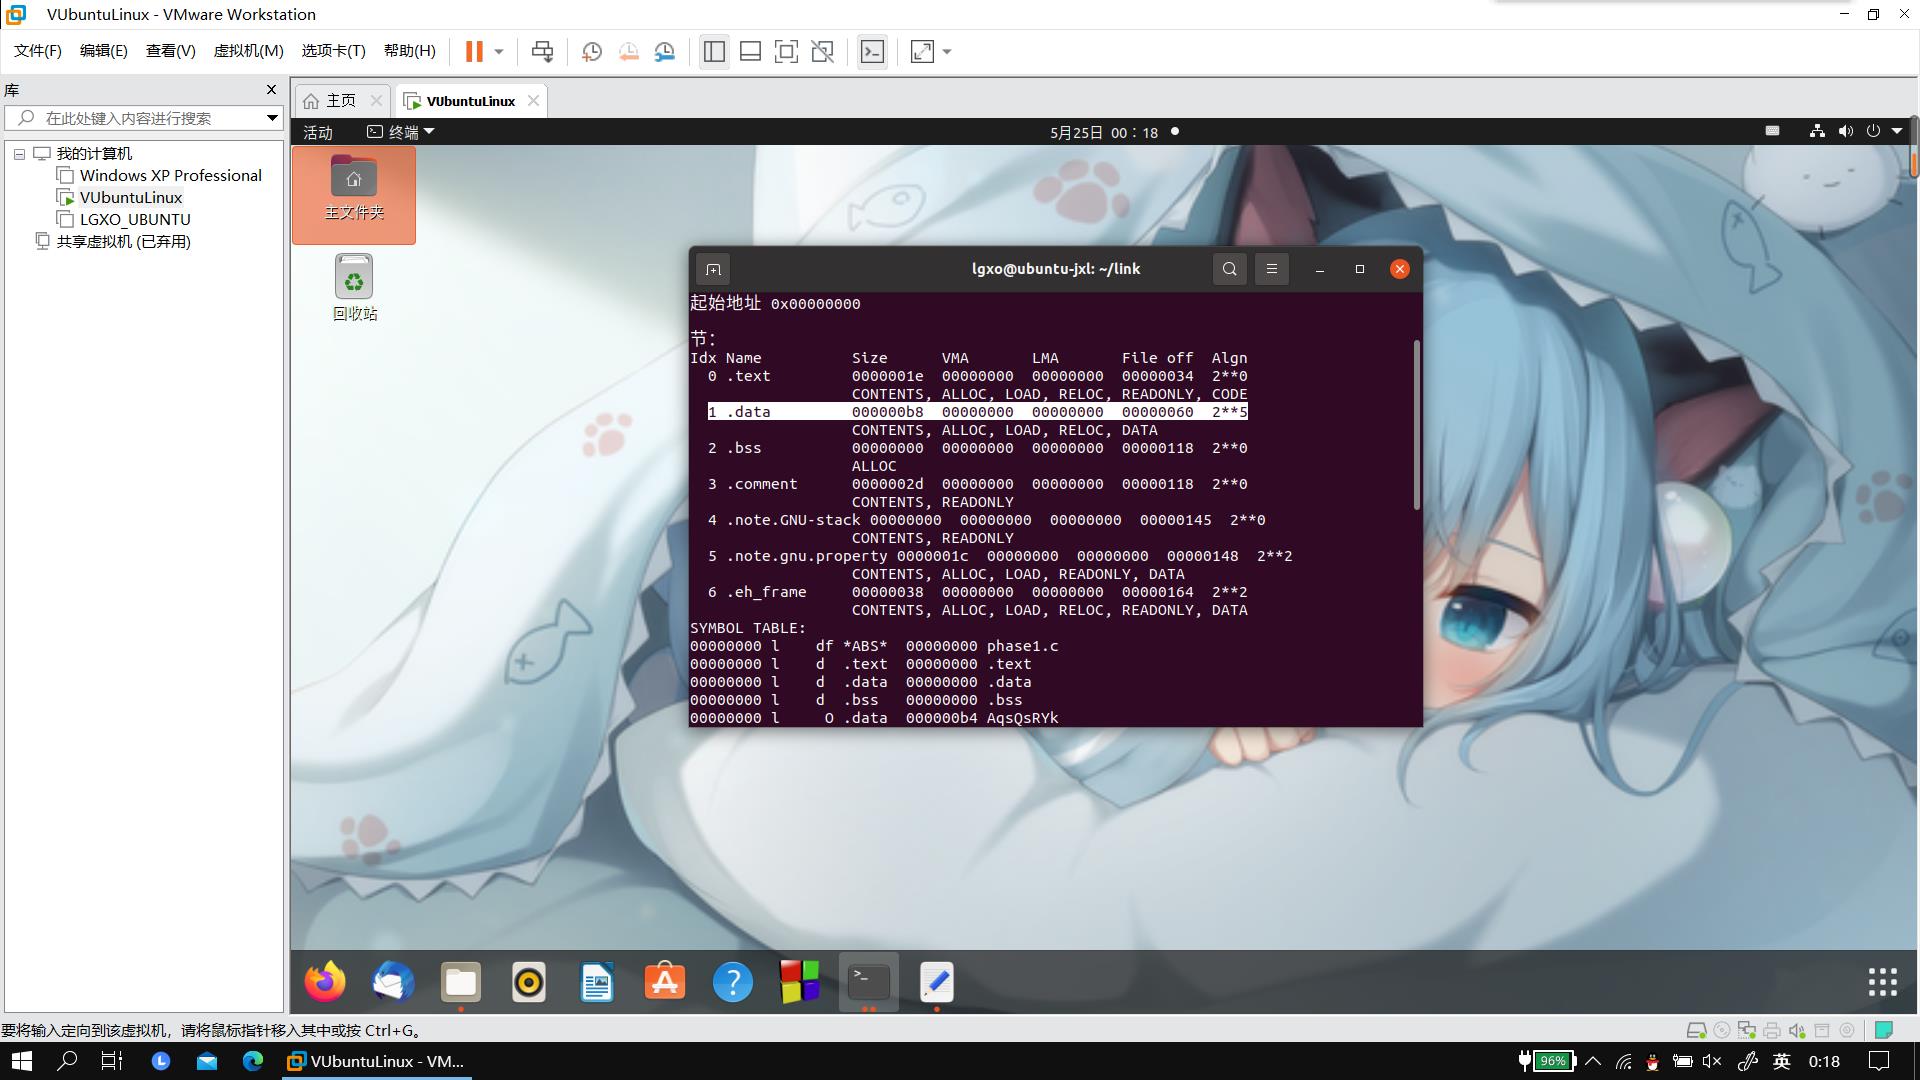This screenshot has width=1920, height=1080.
Task: Select VUbuntuLinux in the library tree
Action: point(131,198)
